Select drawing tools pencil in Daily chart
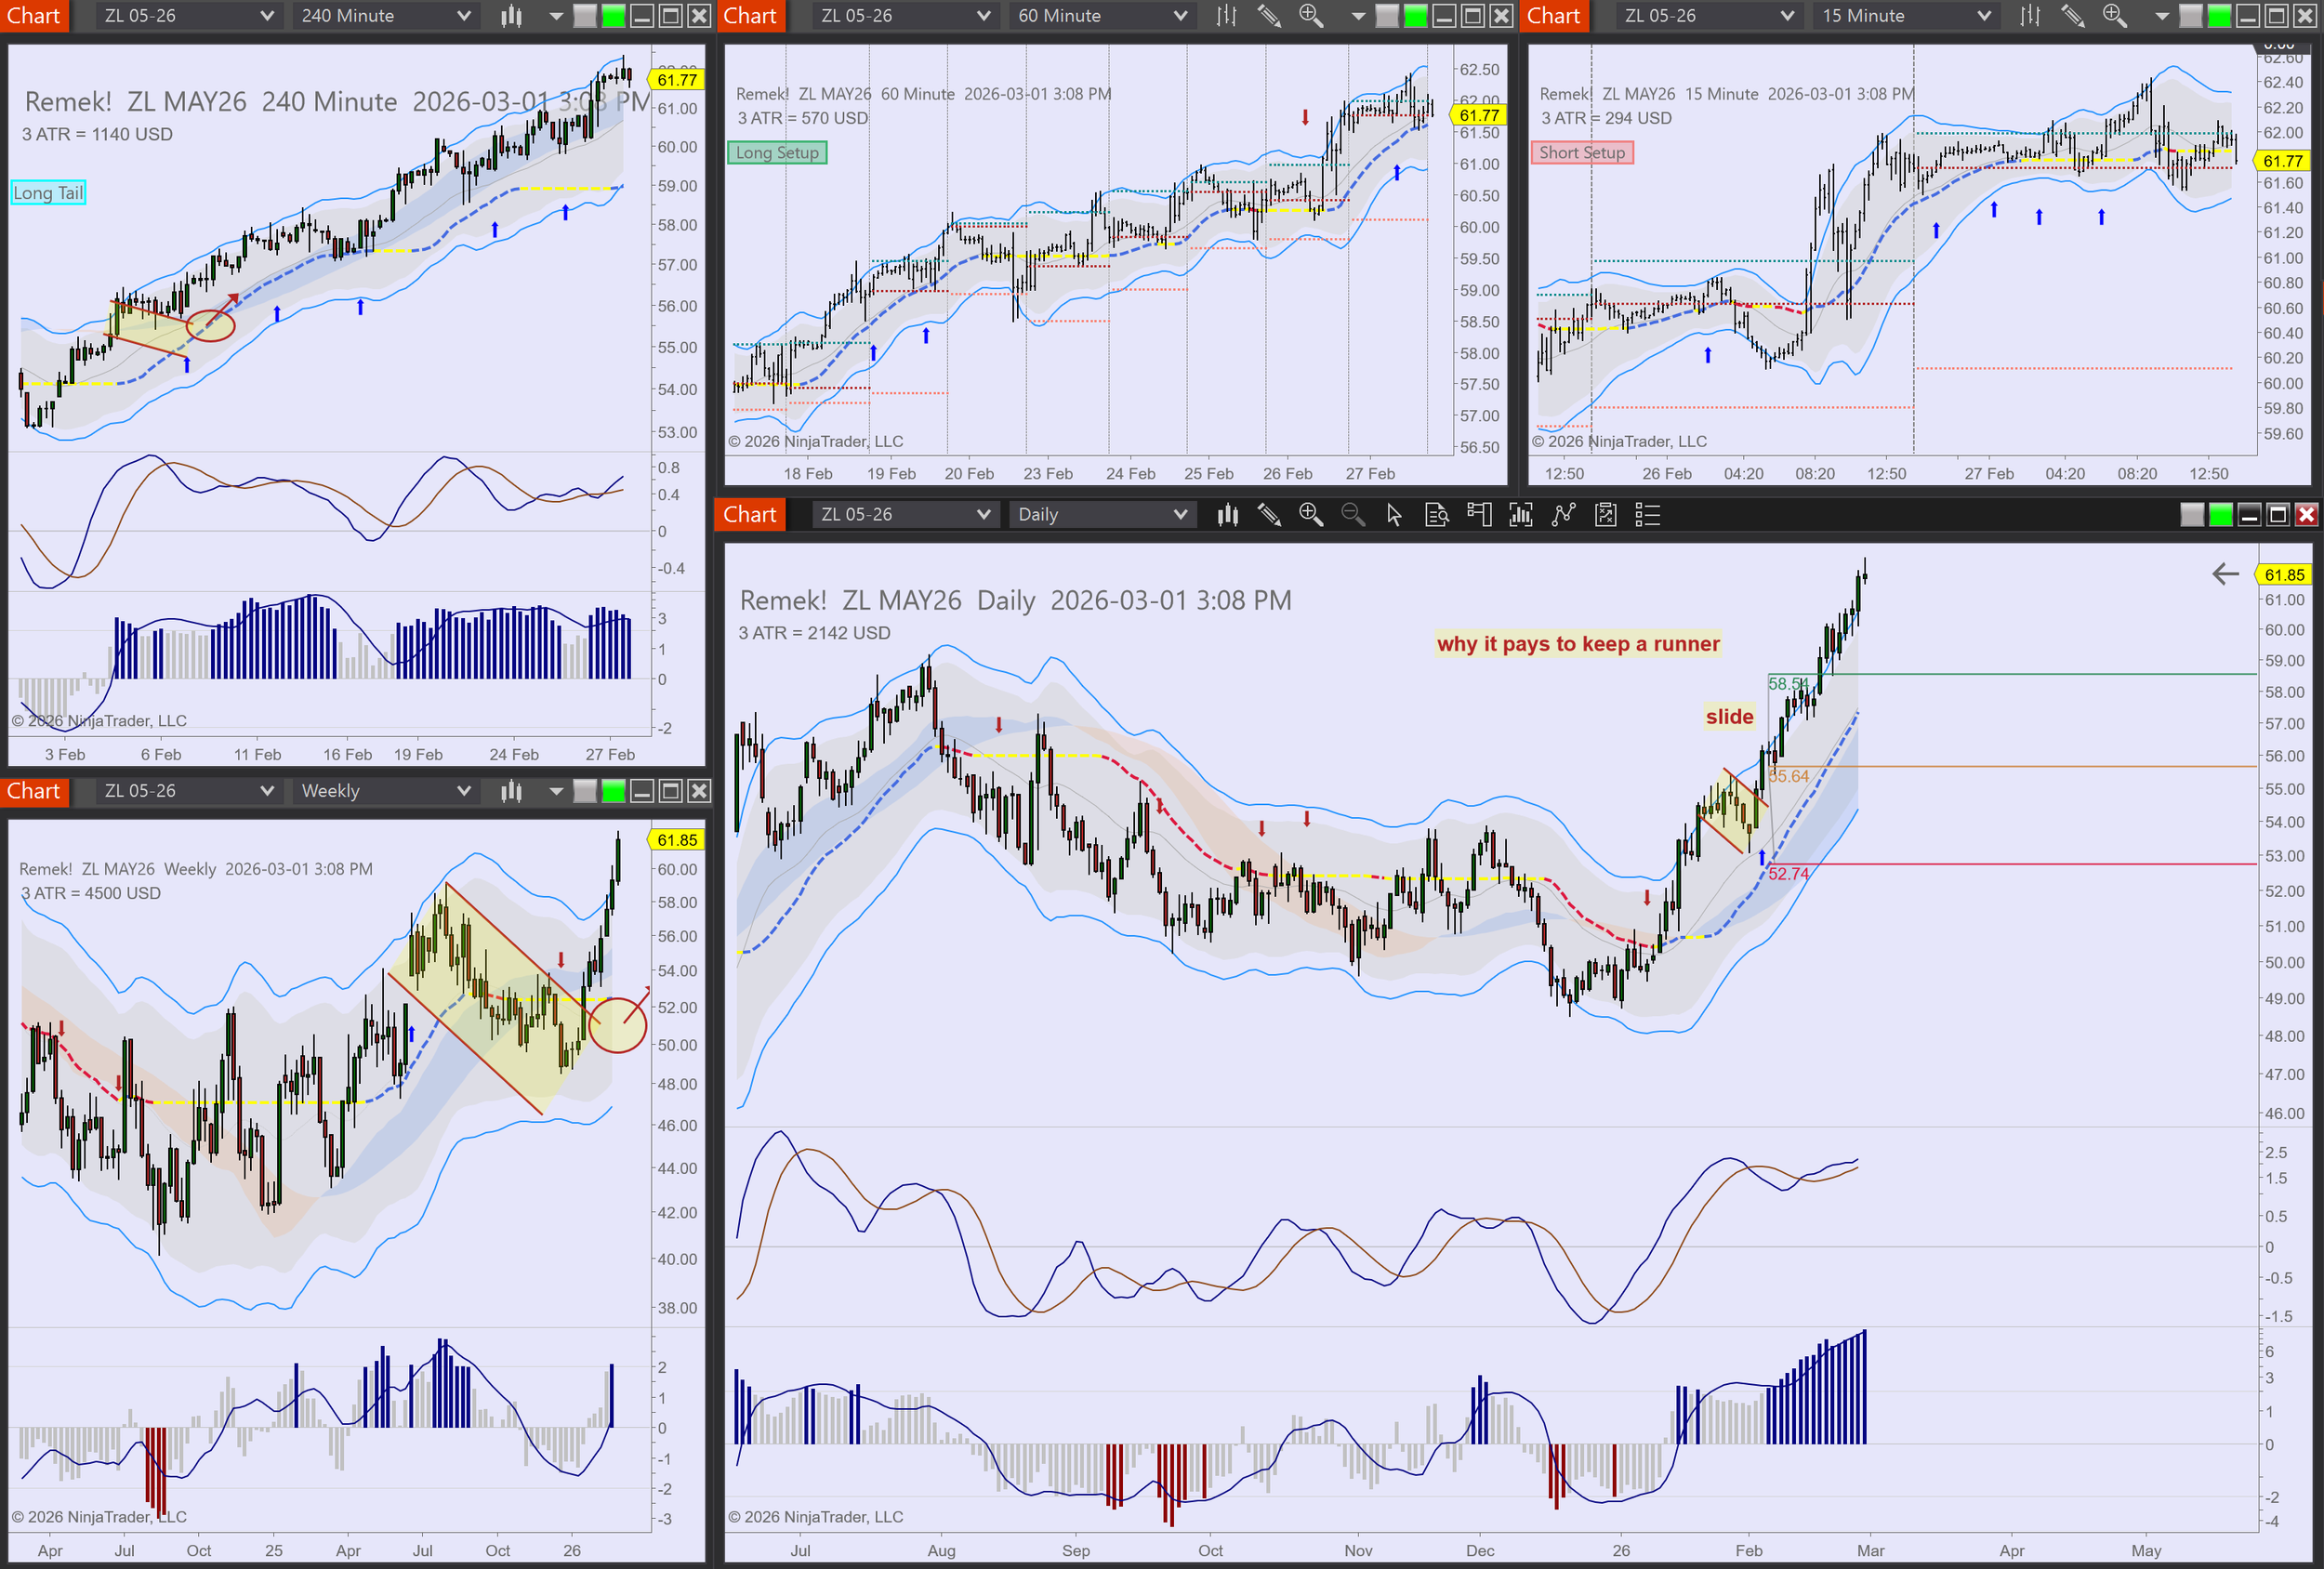Viewport: 2324px width, 1569px height. (x=1269, y=515)
